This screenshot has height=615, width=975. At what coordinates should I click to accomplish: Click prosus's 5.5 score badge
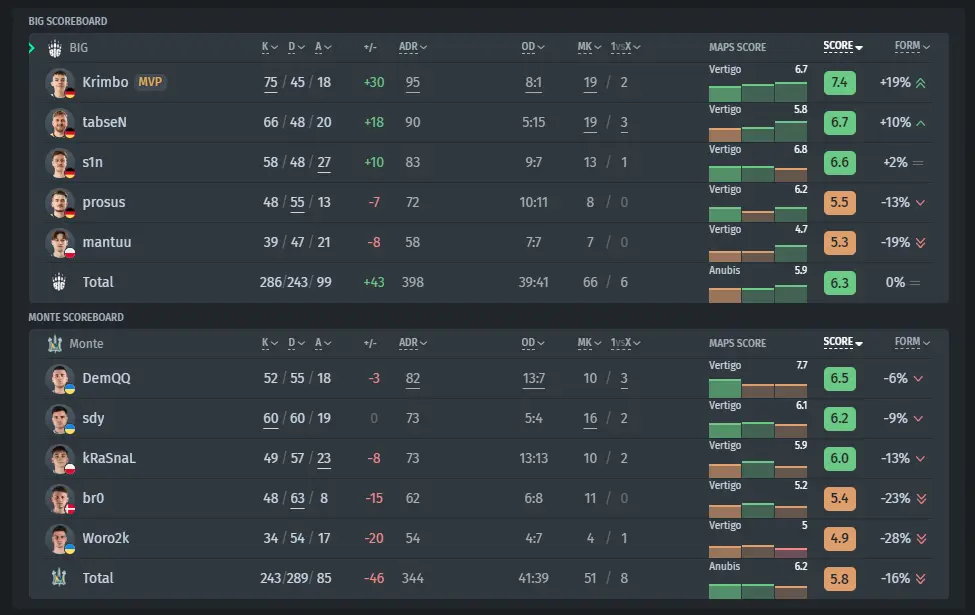[839, 203]
